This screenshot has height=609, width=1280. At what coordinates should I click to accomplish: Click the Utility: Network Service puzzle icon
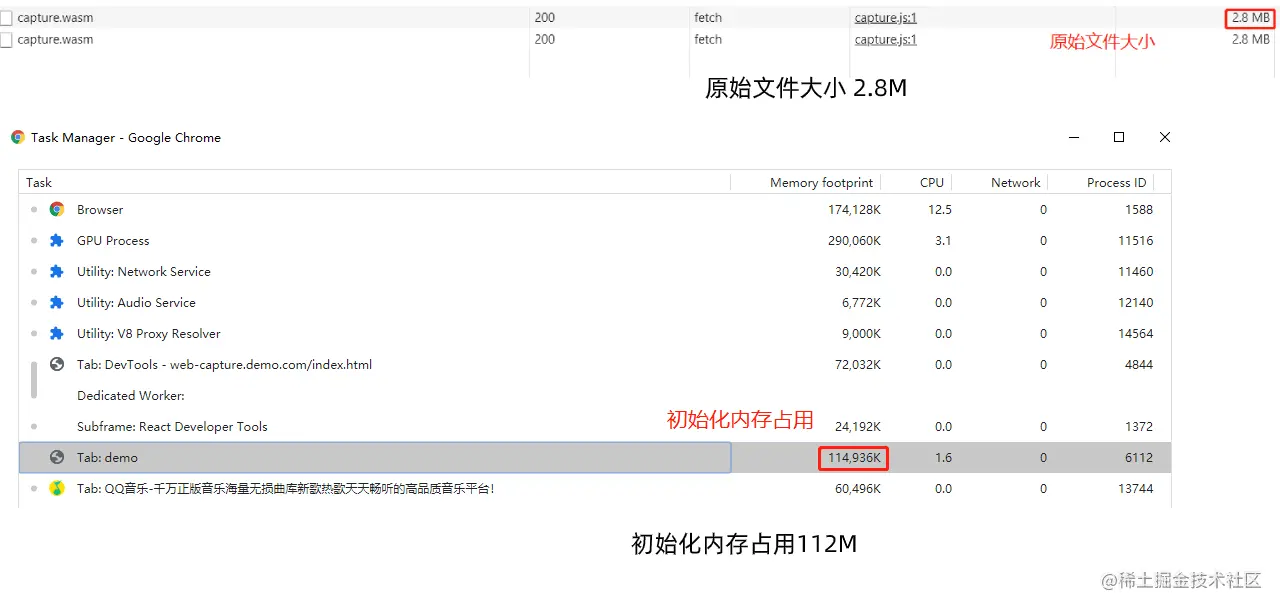[58, 271]
